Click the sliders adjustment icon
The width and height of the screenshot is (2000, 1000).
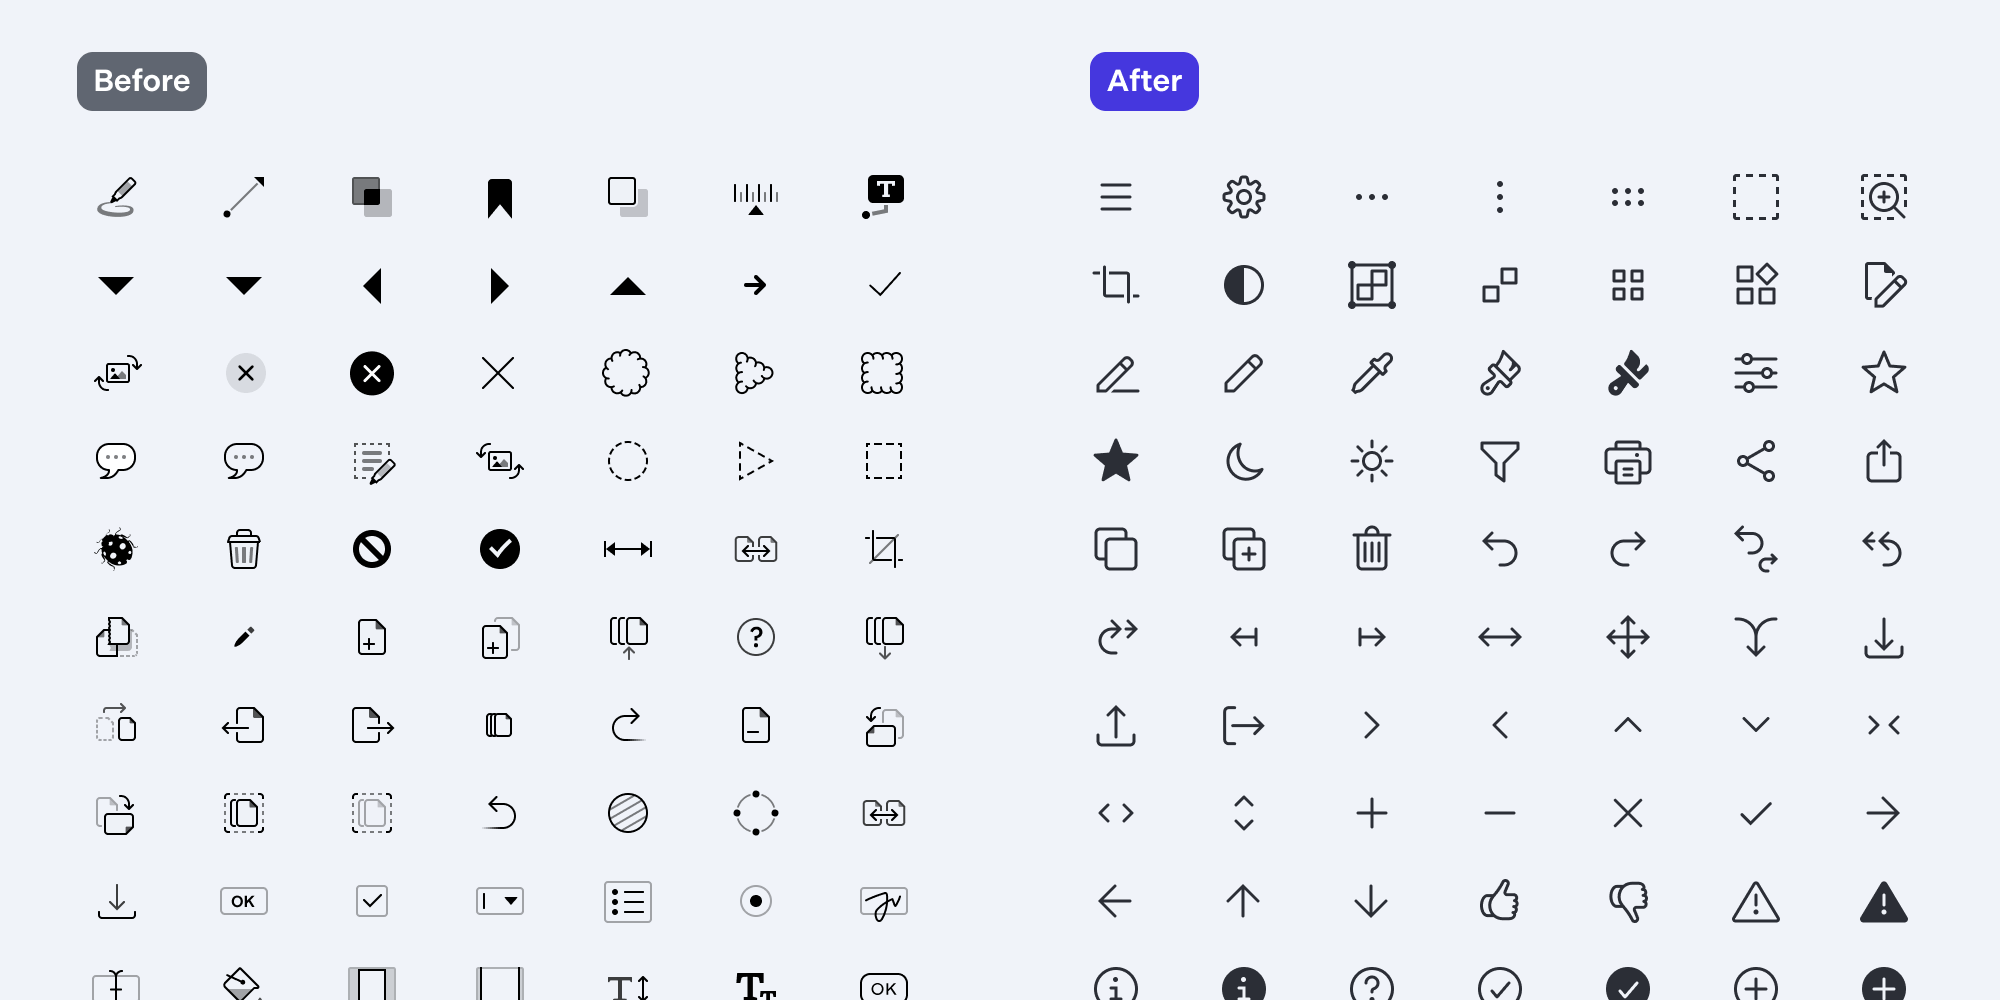[x=1755, y=373]
